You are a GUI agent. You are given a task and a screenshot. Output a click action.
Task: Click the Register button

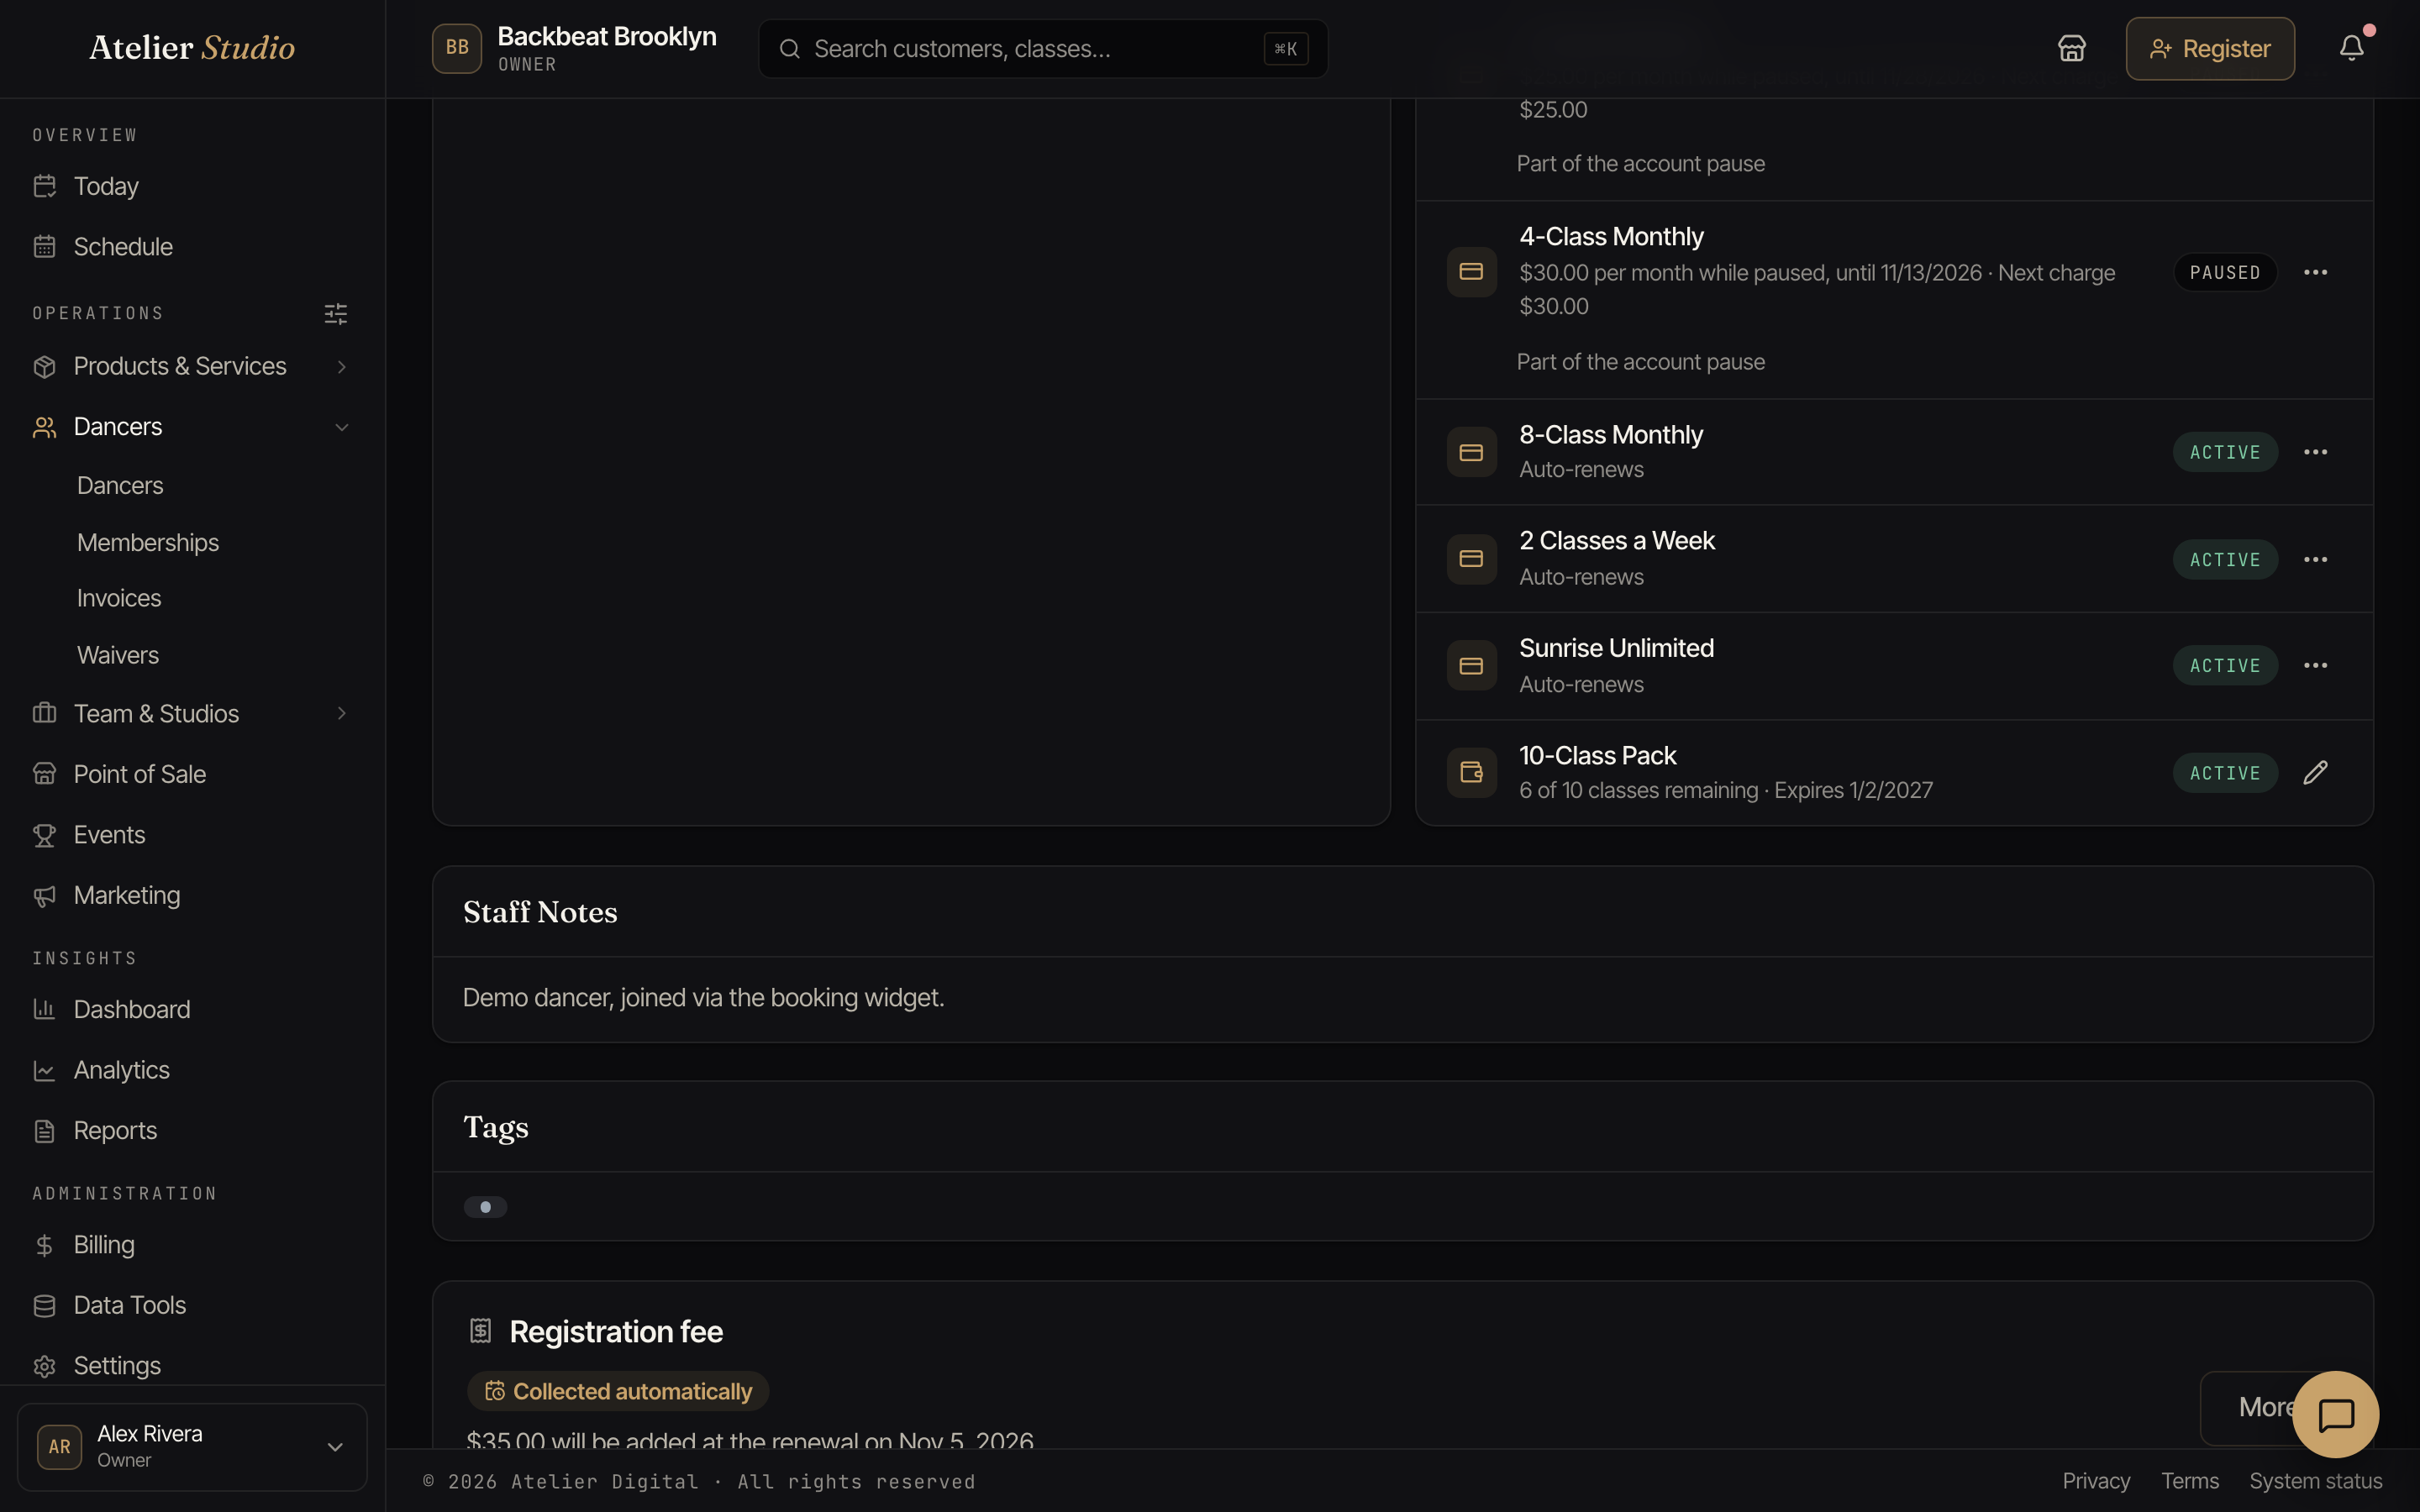point(2210,48)
